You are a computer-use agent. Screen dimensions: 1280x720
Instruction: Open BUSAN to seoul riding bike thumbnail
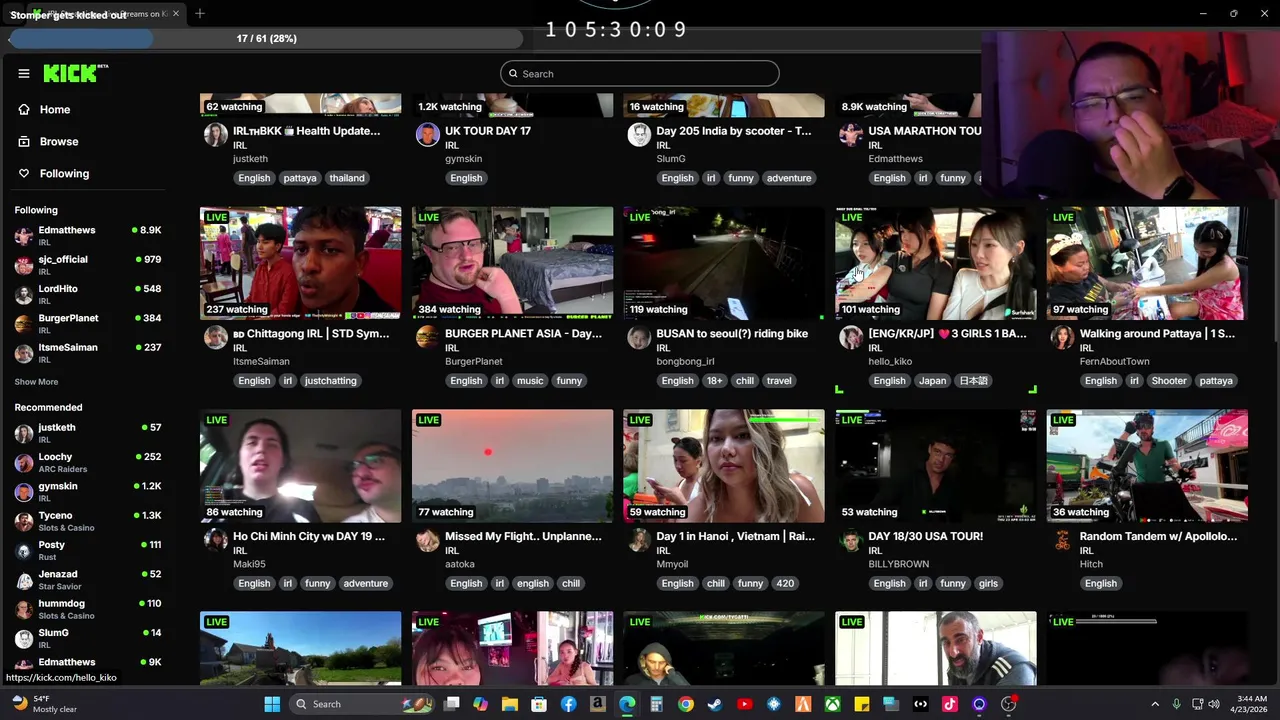[724, 263]
